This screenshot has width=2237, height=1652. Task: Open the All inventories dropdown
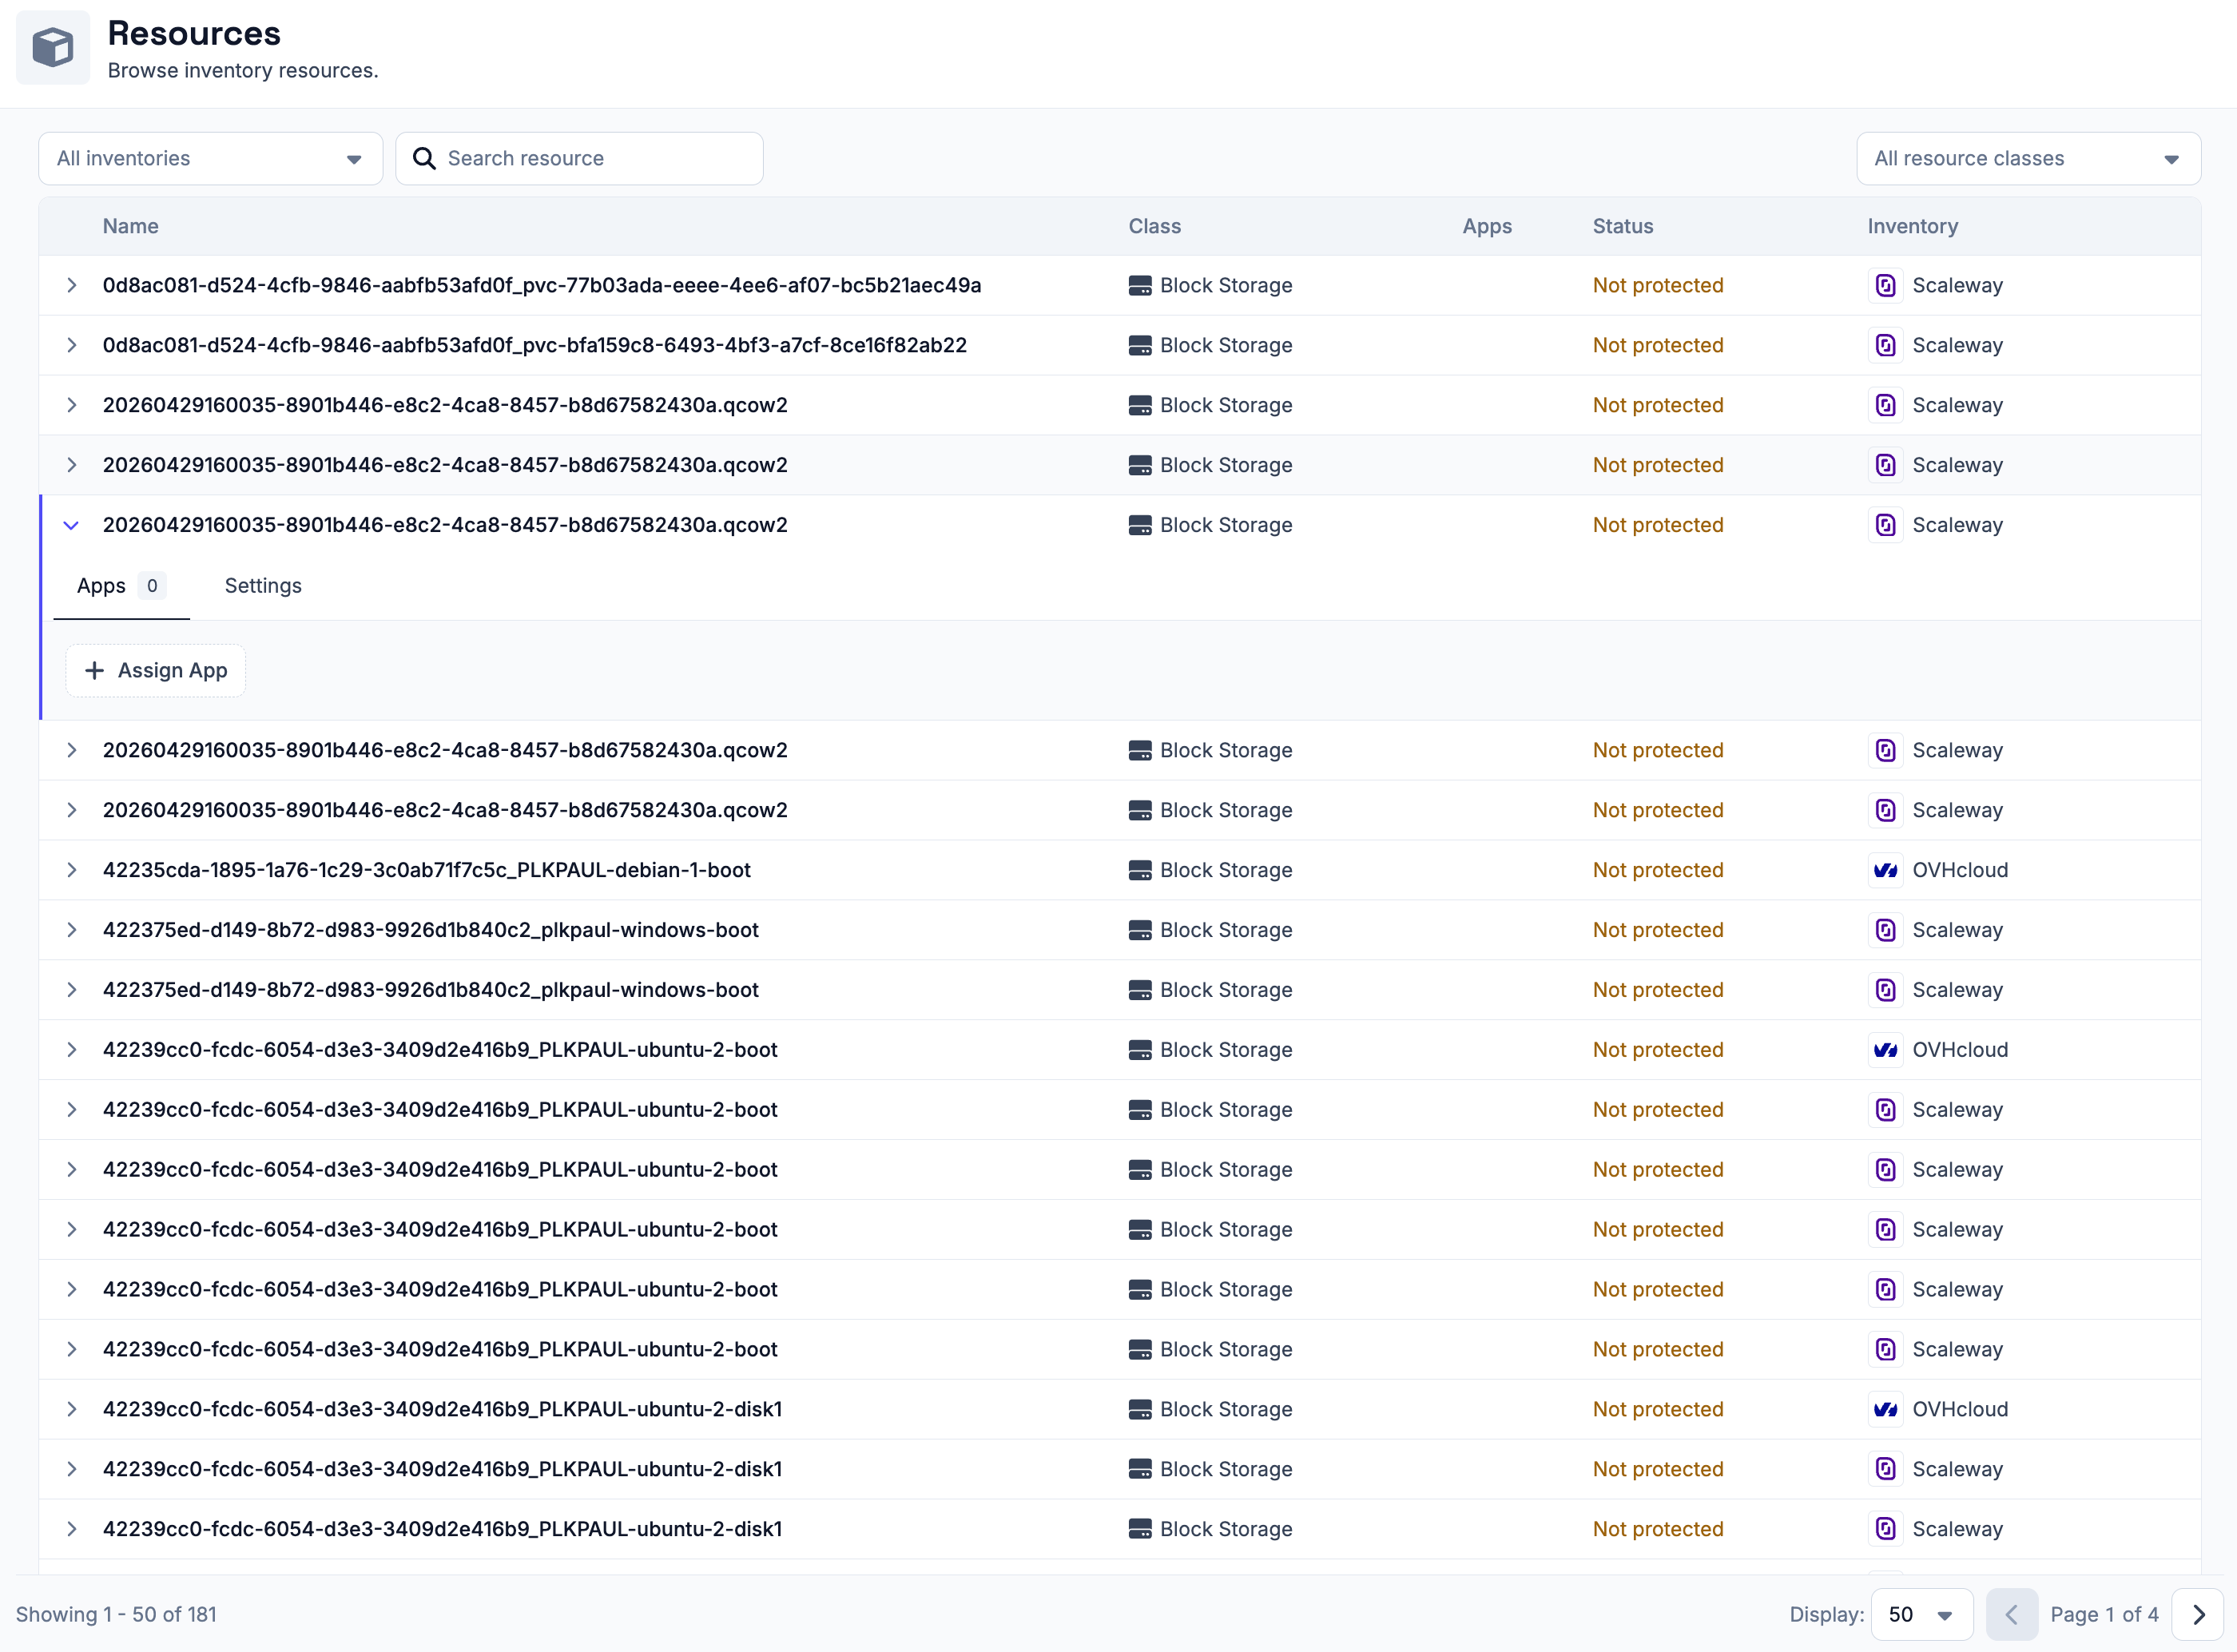[x=211, y=159]
